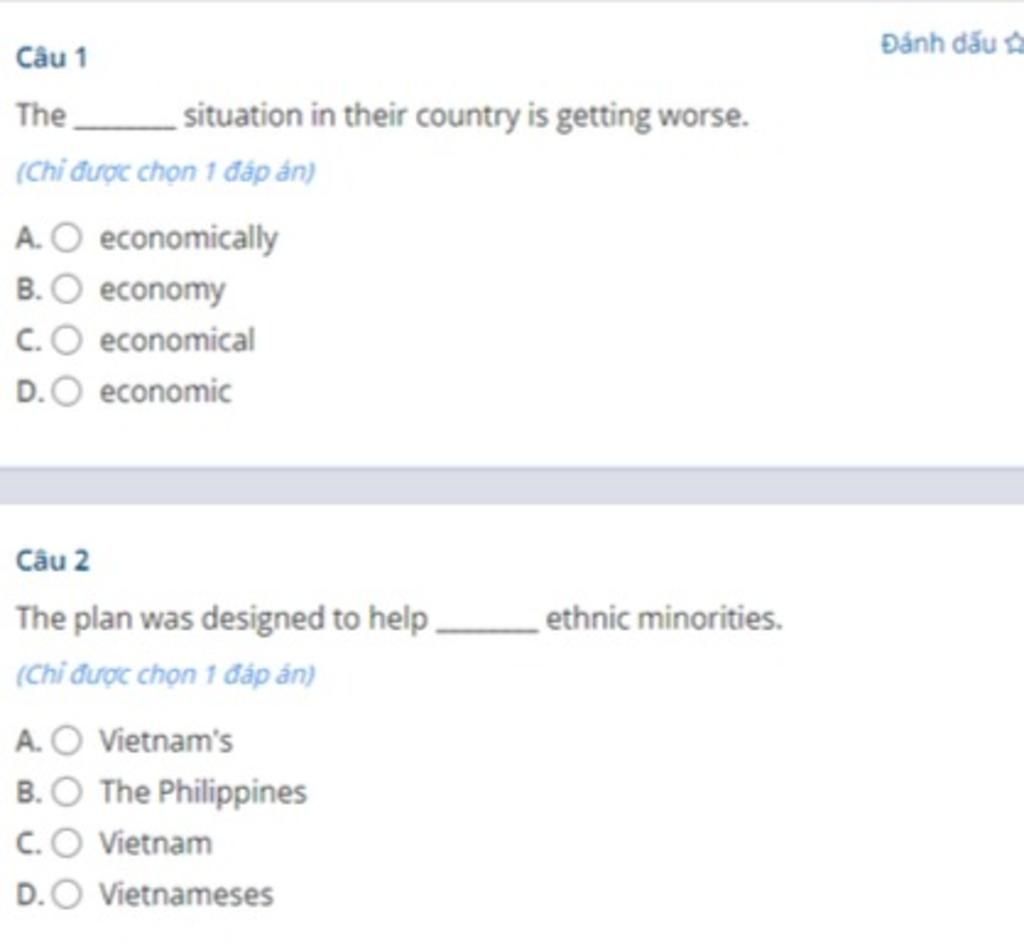Mark the economic radio button
1024x951 pixels.
coord(67,392)
